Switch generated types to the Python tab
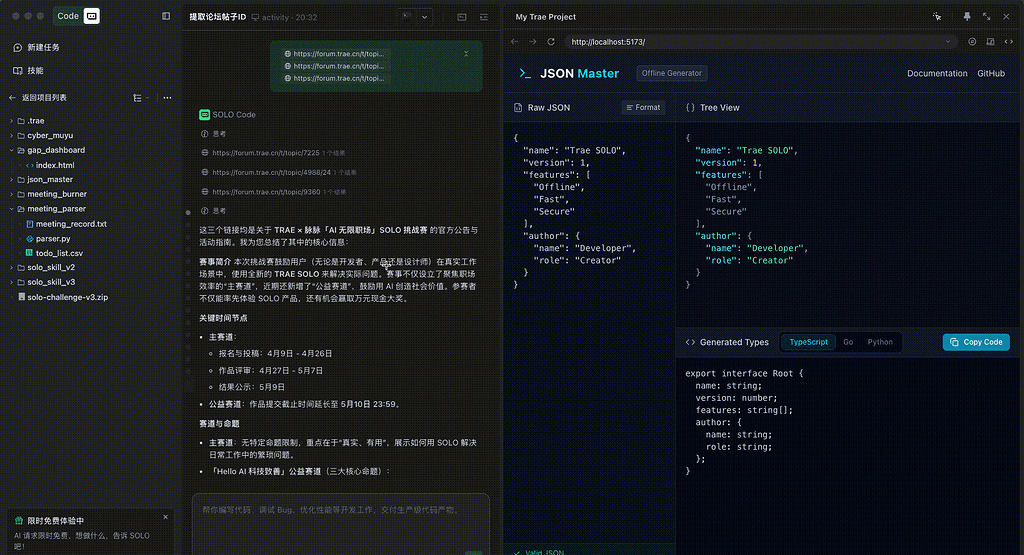 [880, 342]
